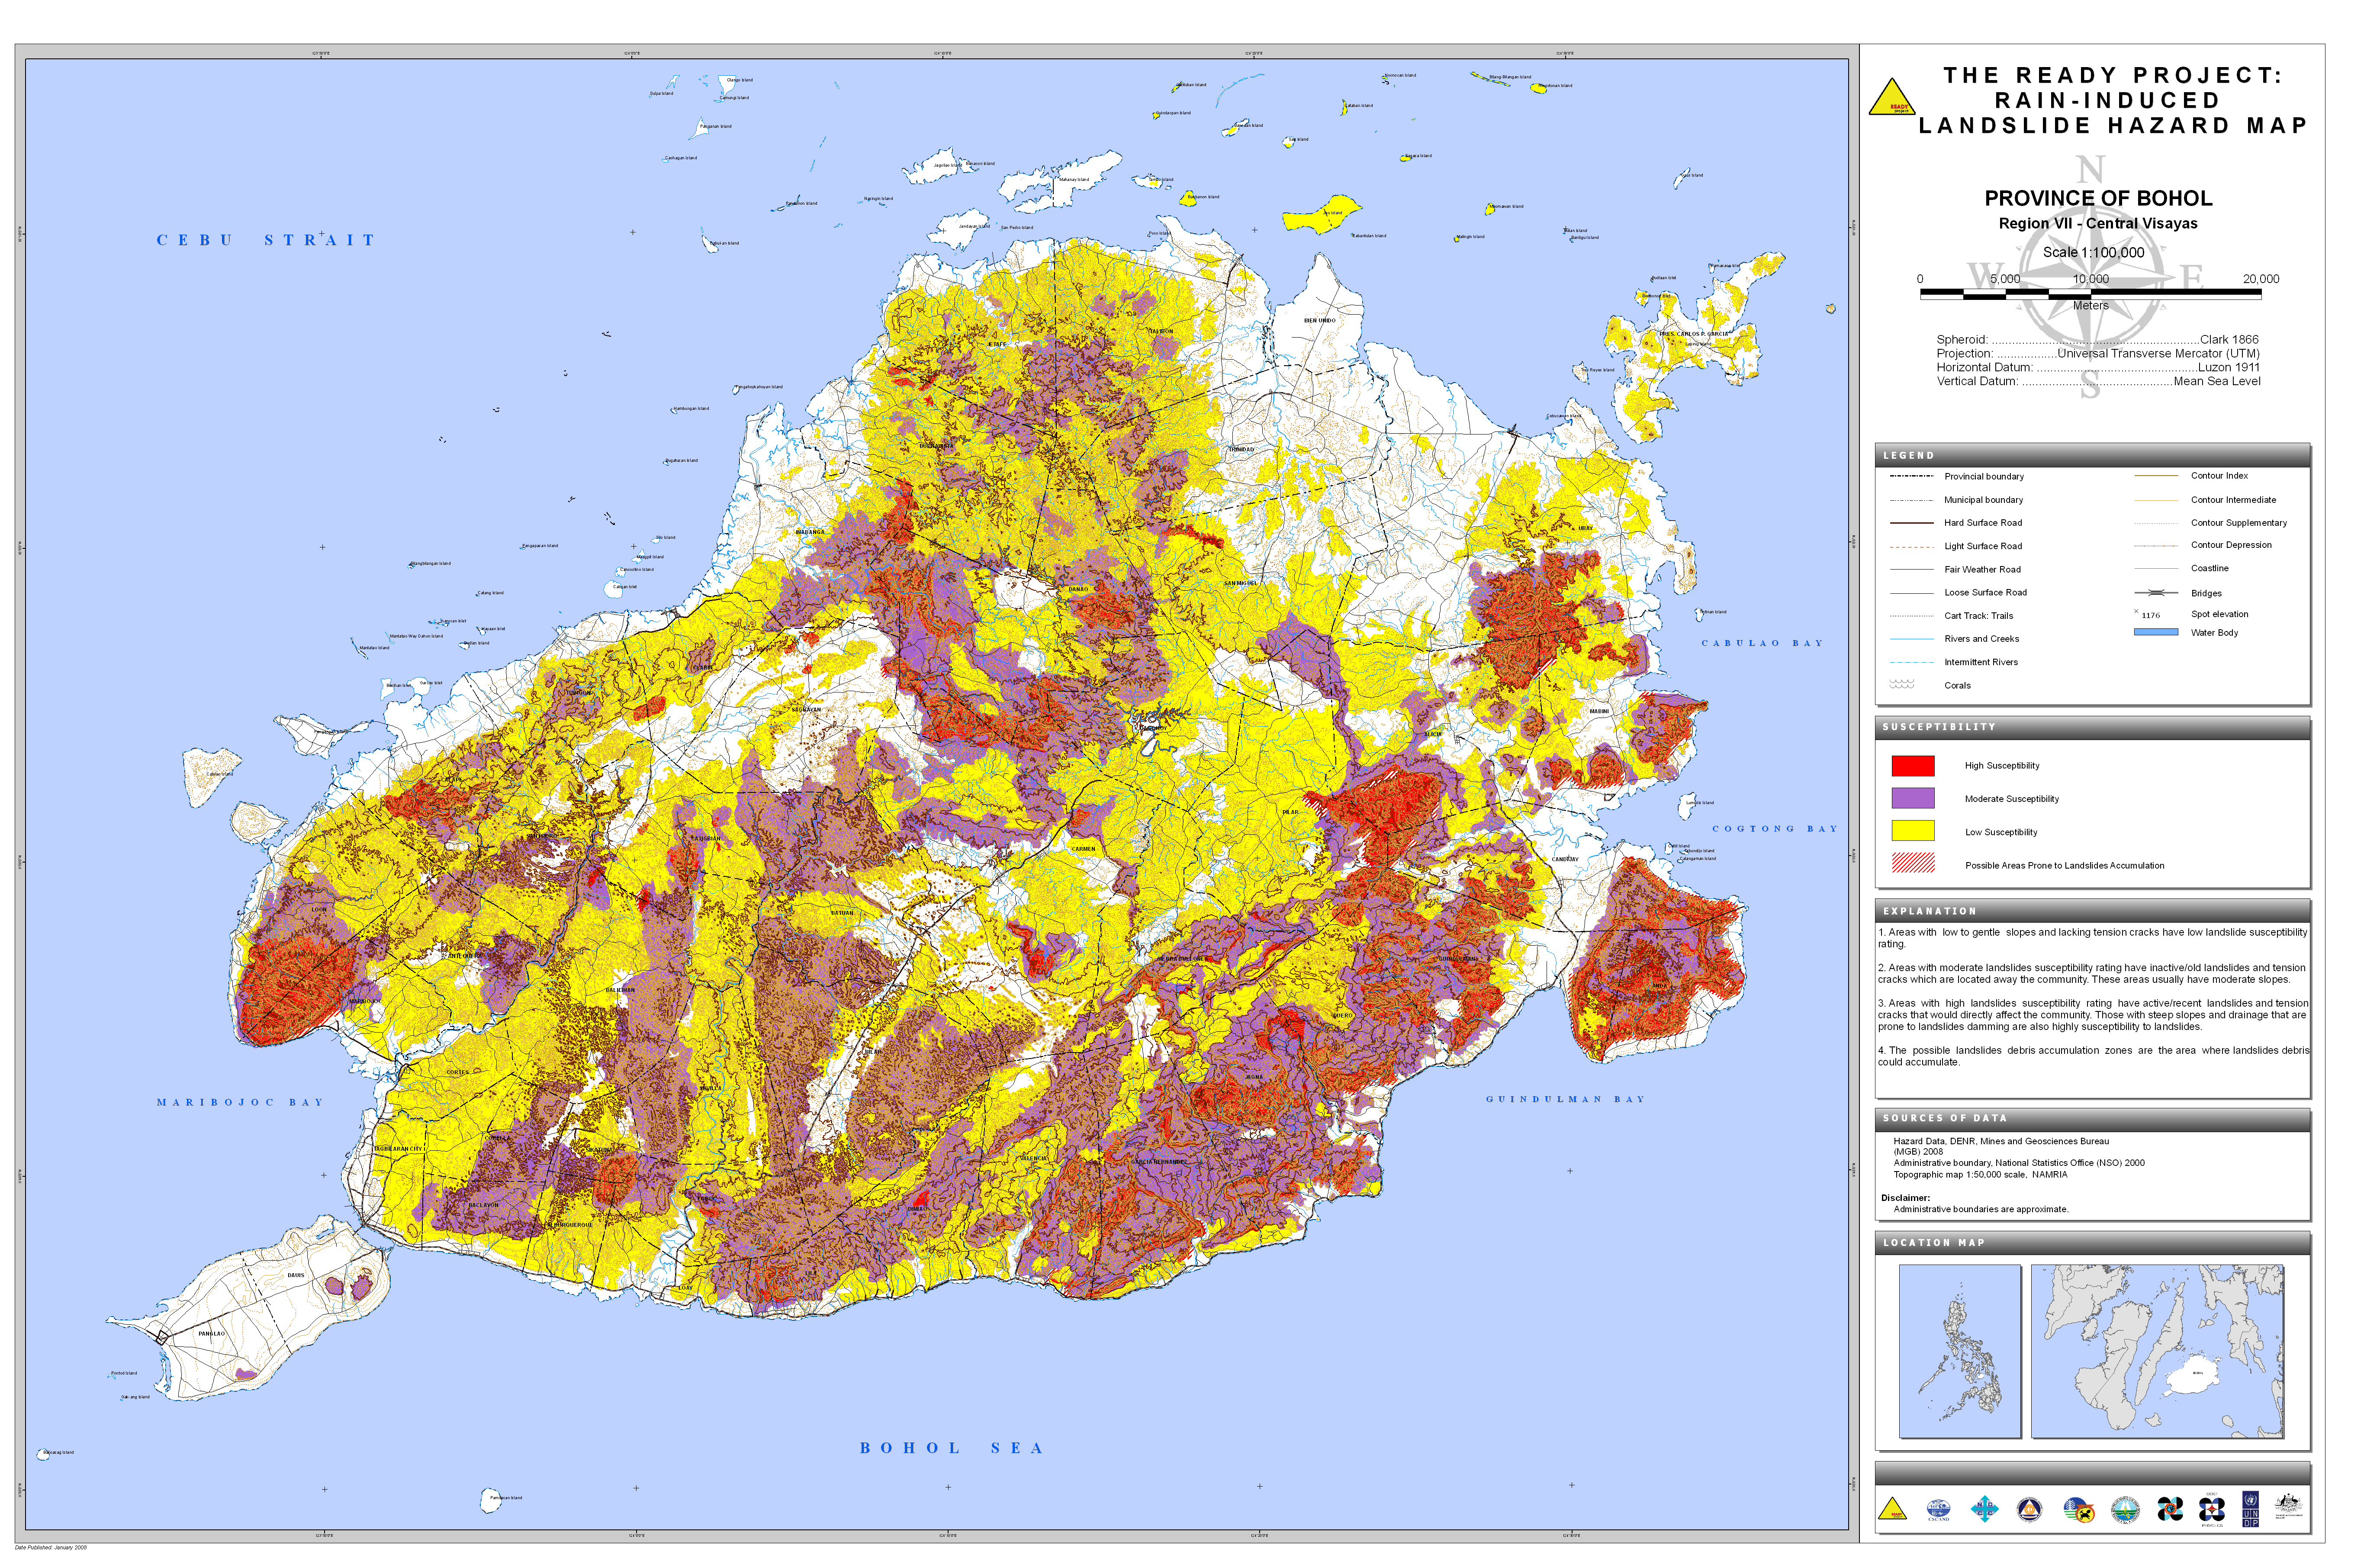Click the Bridges symbol in legend
Viewport: 2380px width, 1558px height.
(2155, 593)
